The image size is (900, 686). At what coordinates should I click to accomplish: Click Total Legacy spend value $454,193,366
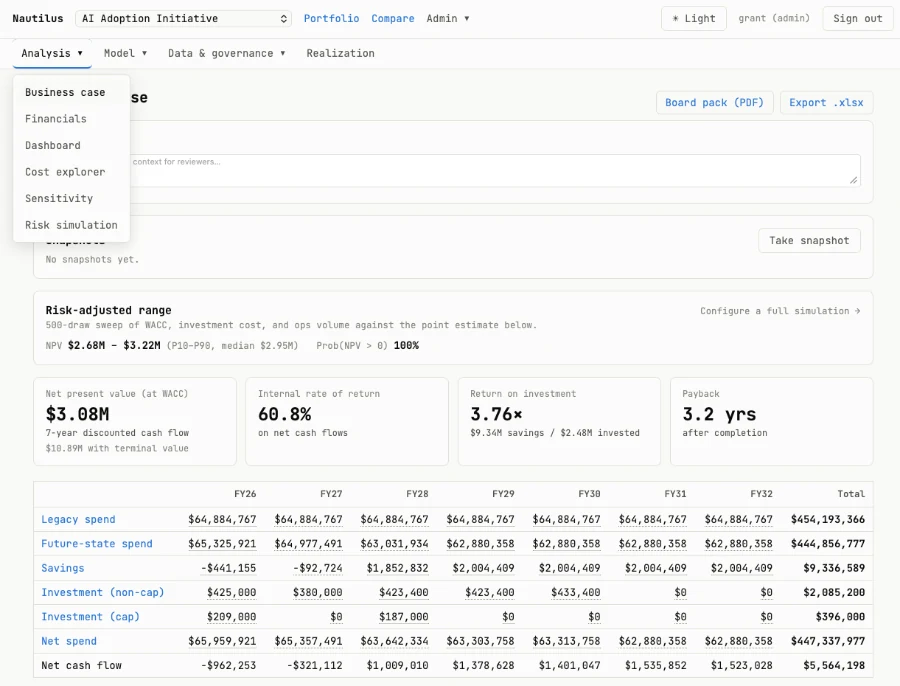click(828, 520)
